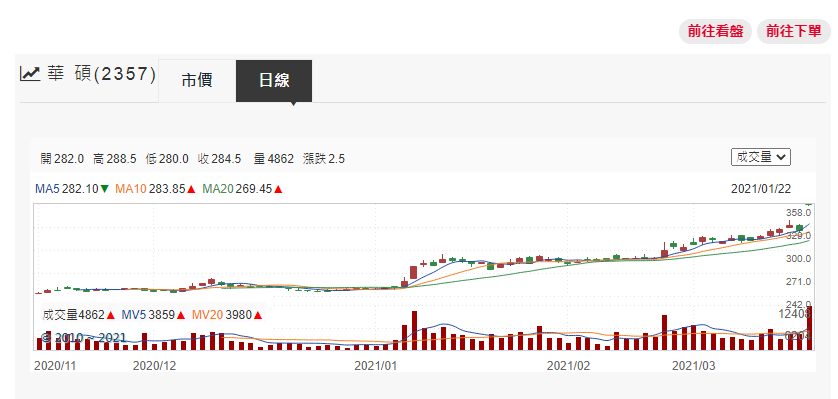Click the MV5 3859 label
Screen dimensions: 838x399
pos(148,315)
